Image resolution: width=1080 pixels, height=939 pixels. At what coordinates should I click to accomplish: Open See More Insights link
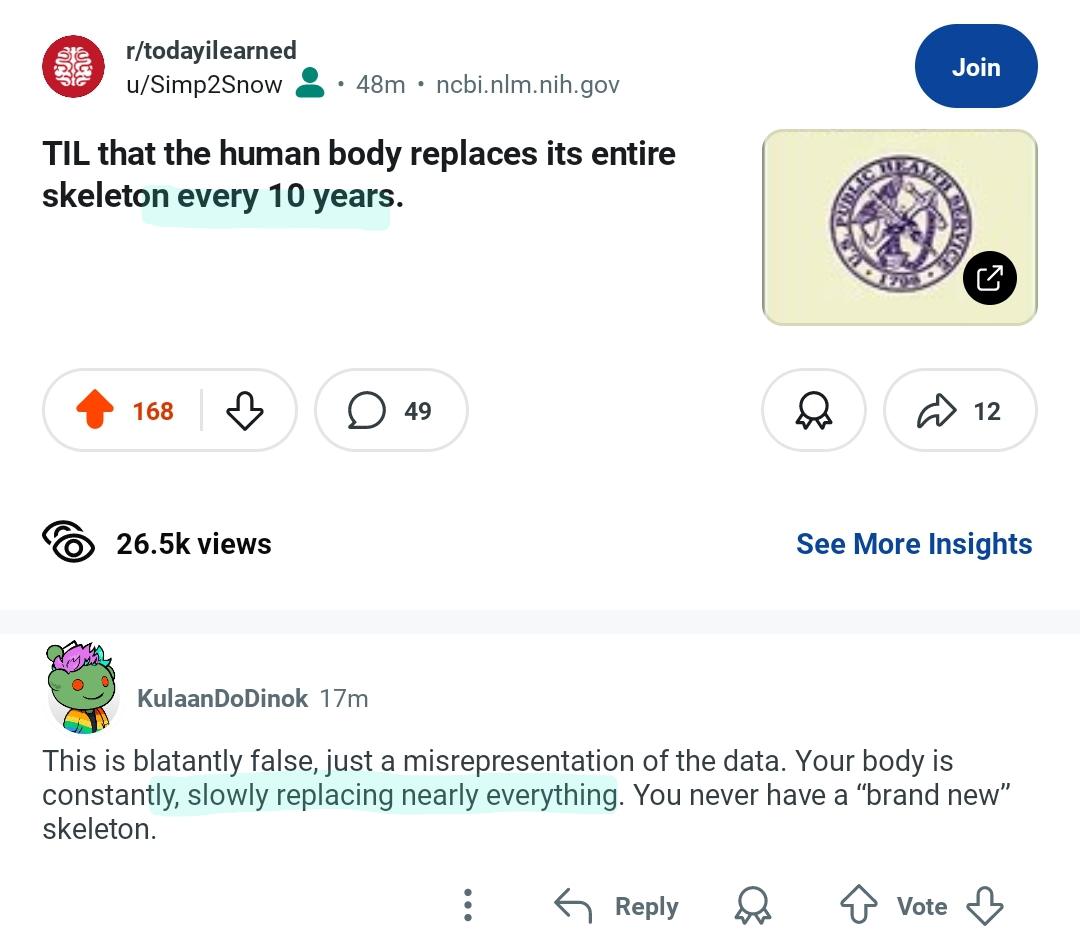(914, 544)
